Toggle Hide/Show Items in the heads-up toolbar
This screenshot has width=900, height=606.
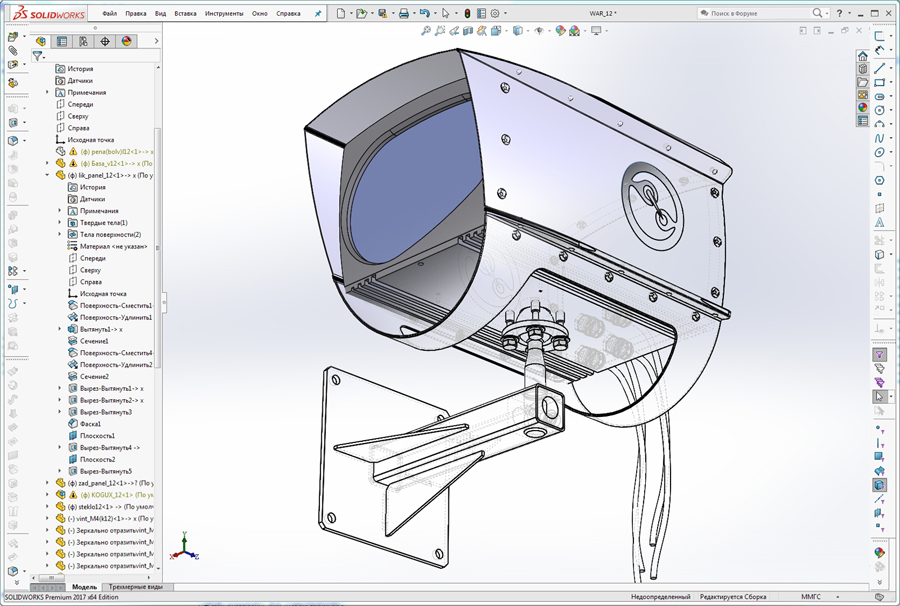point(540,30)
